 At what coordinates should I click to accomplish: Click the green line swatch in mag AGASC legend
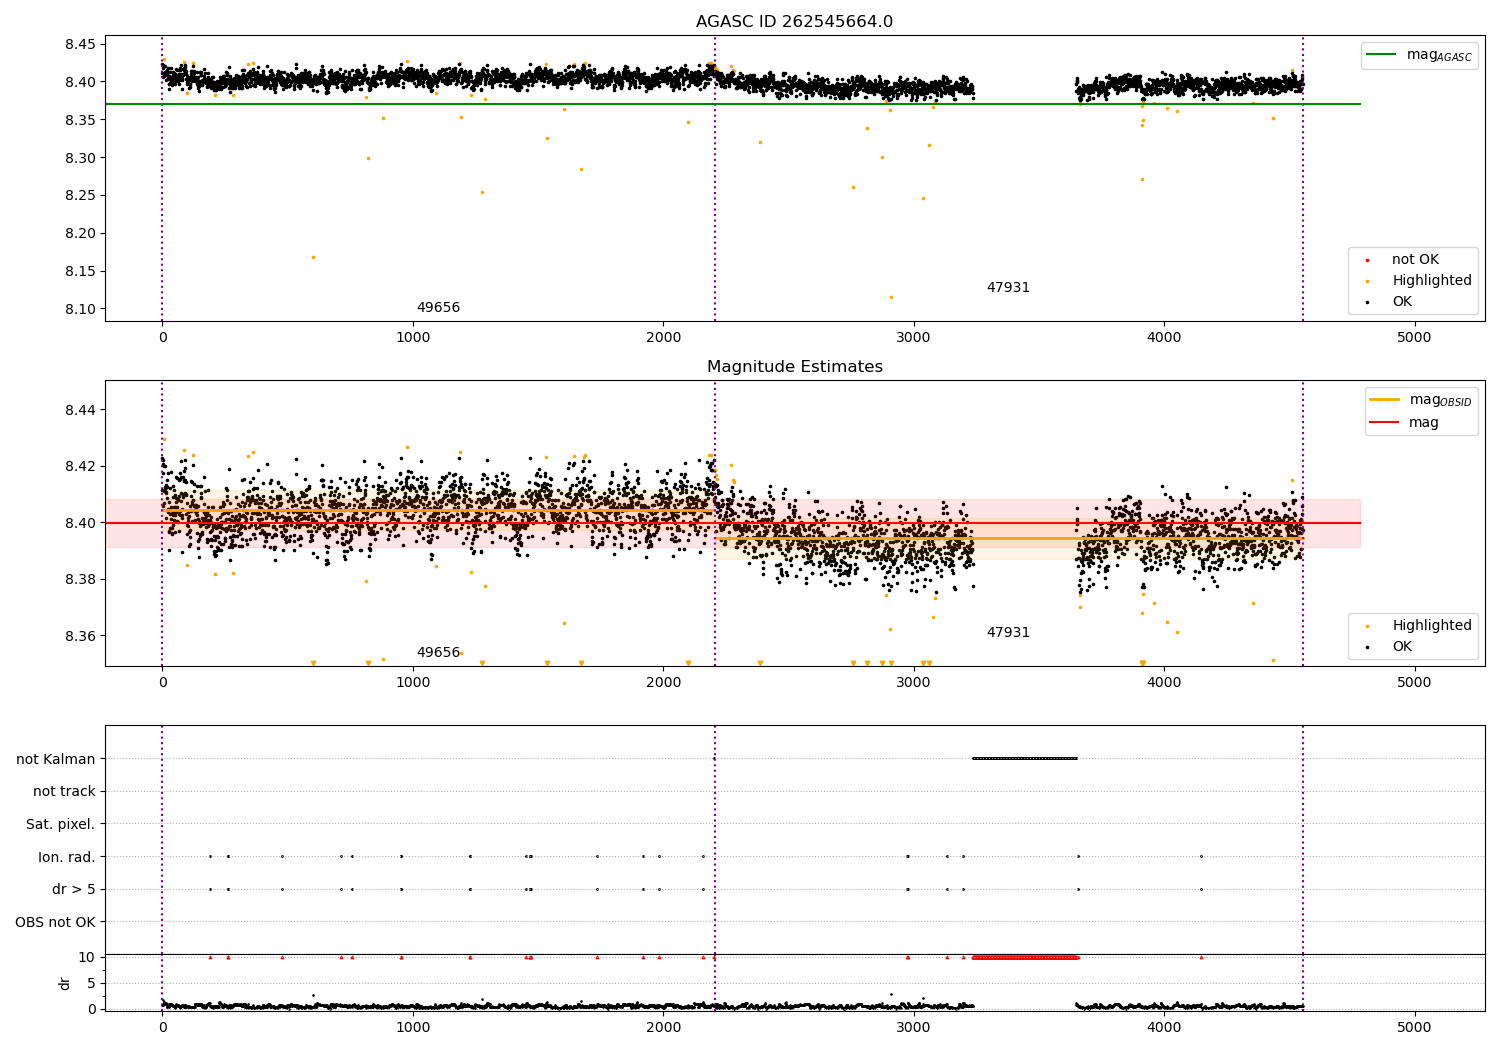tap(1382, 55)
